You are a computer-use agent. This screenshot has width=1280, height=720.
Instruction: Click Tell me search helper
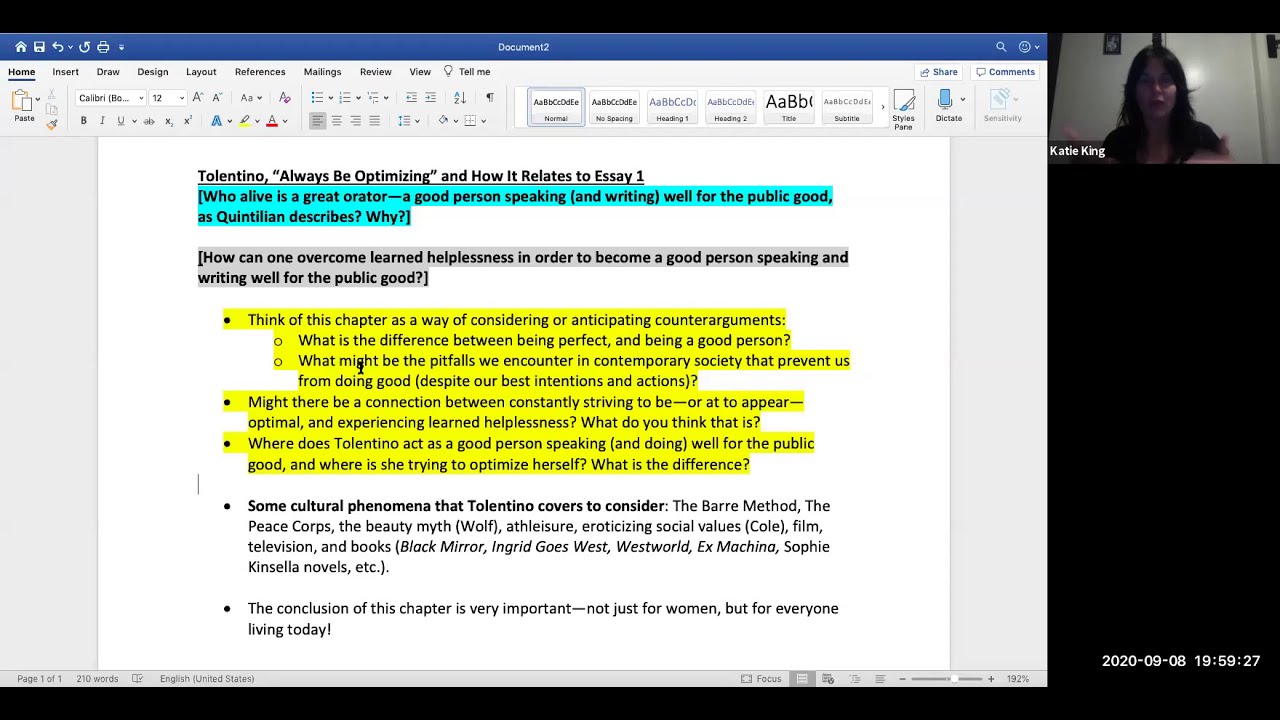pos(467,72)
